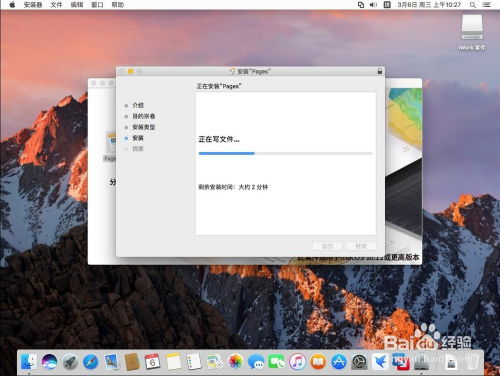
Task: Click the lock icon in installer title bar
Action: [x=379, y=71]
